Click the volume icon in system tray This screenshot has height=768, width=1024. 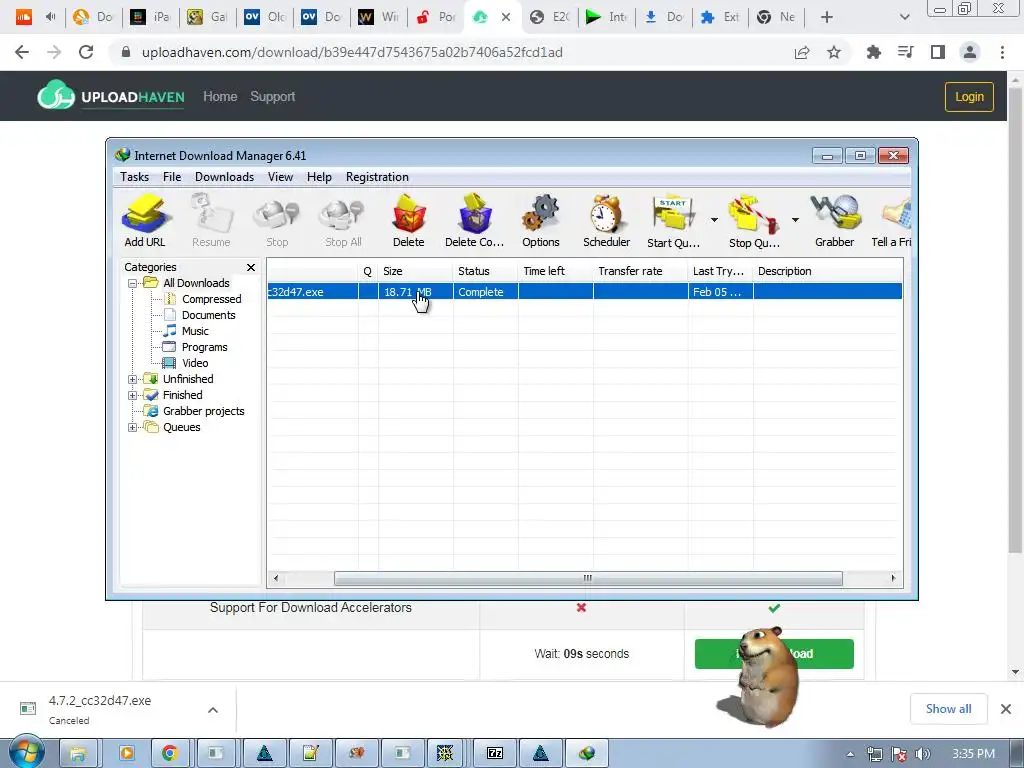pyautogui.click(x=923, y=754)
